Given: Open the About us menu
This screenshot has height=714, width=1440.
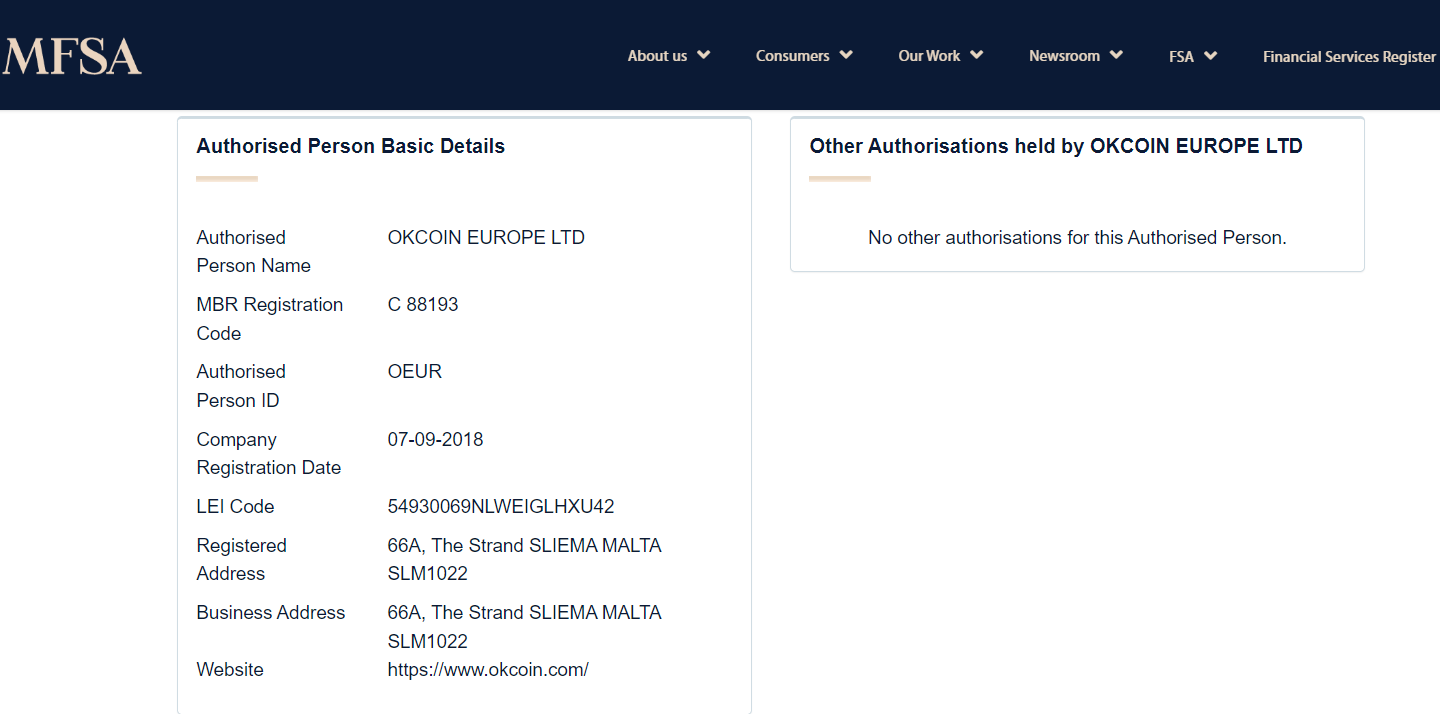Looking at the screenshot, I should coord(657,56).
